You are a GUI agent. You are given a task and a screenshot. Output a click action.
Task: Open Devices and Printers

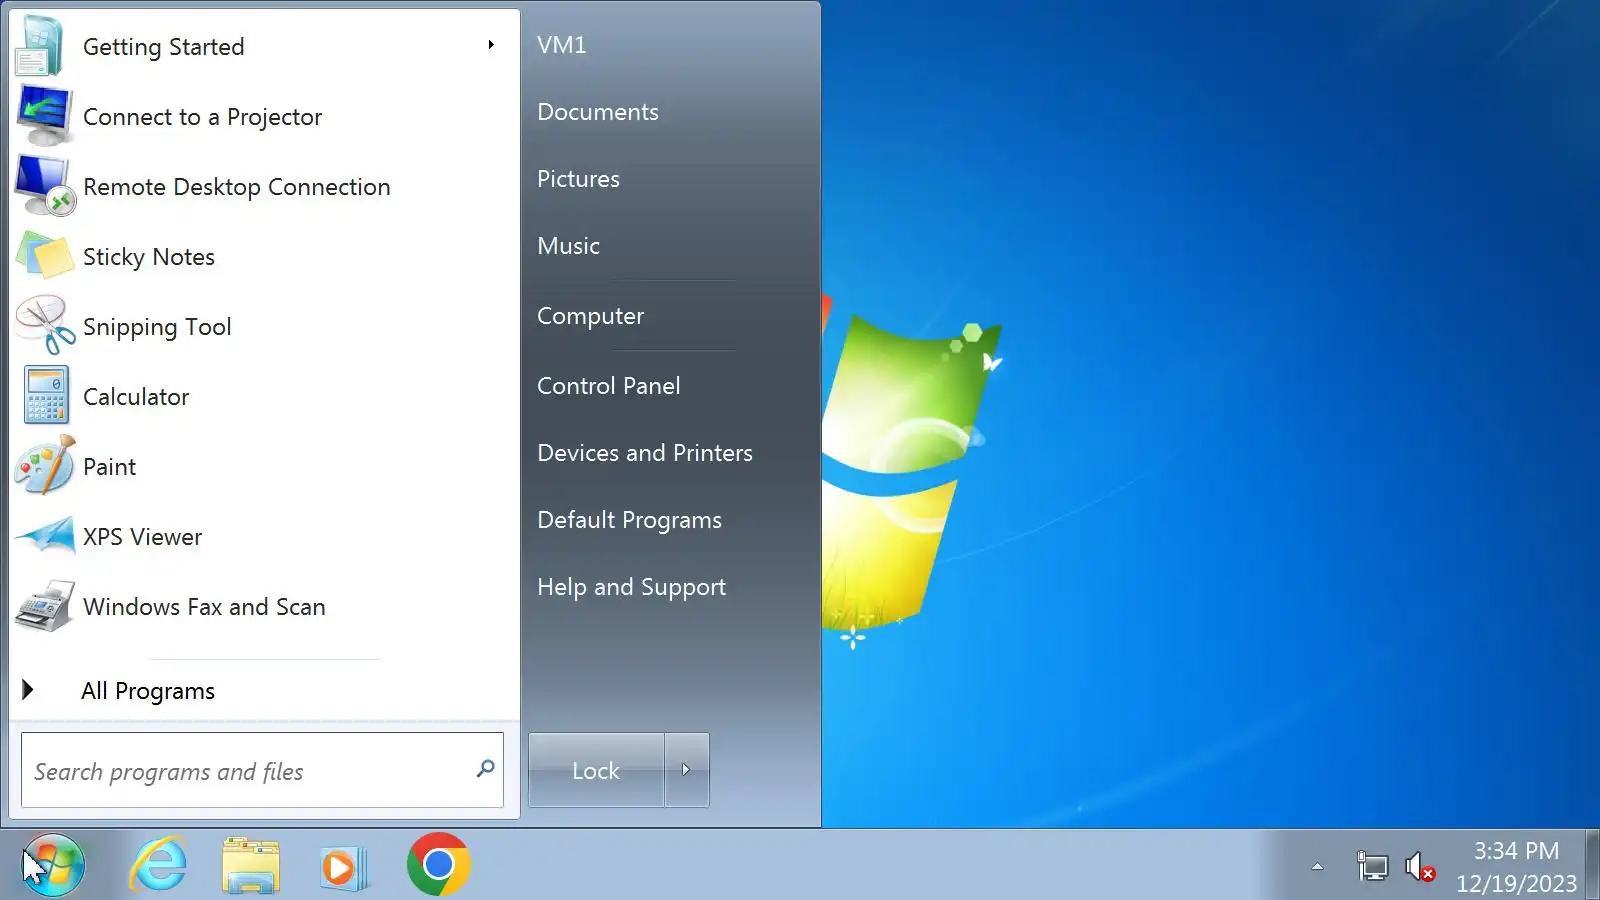pos(645,453)
